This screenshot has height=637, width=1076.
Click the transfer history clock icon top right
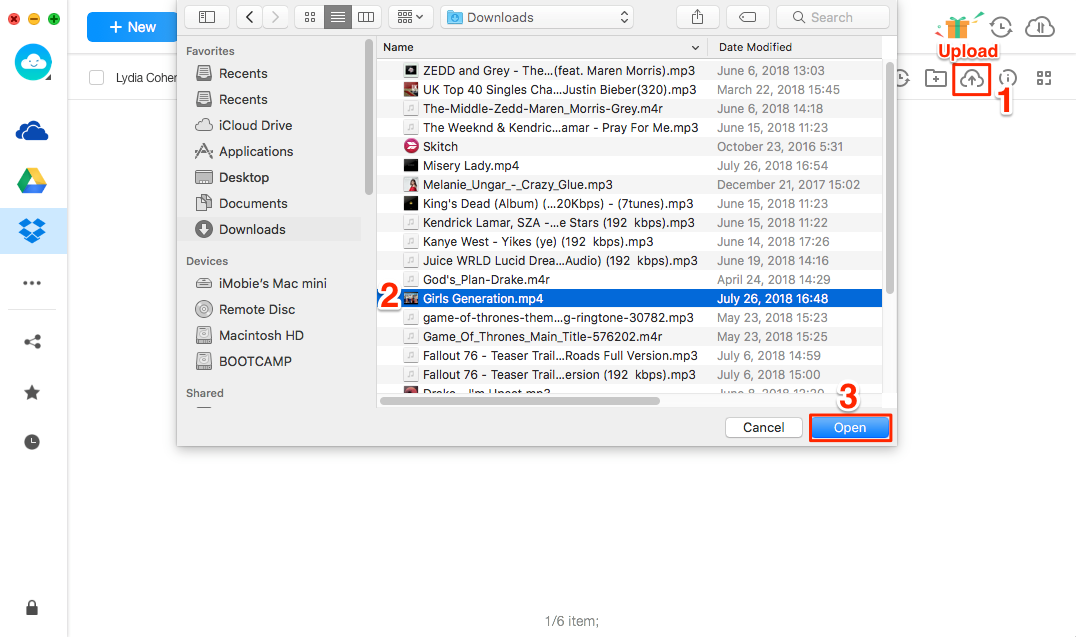pyautogui.click(x=1001, y=28)
